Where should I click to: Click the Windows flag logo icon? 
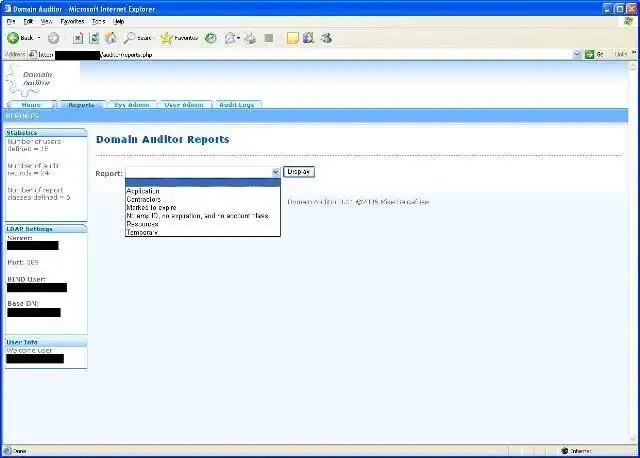[x=629, y=21]
